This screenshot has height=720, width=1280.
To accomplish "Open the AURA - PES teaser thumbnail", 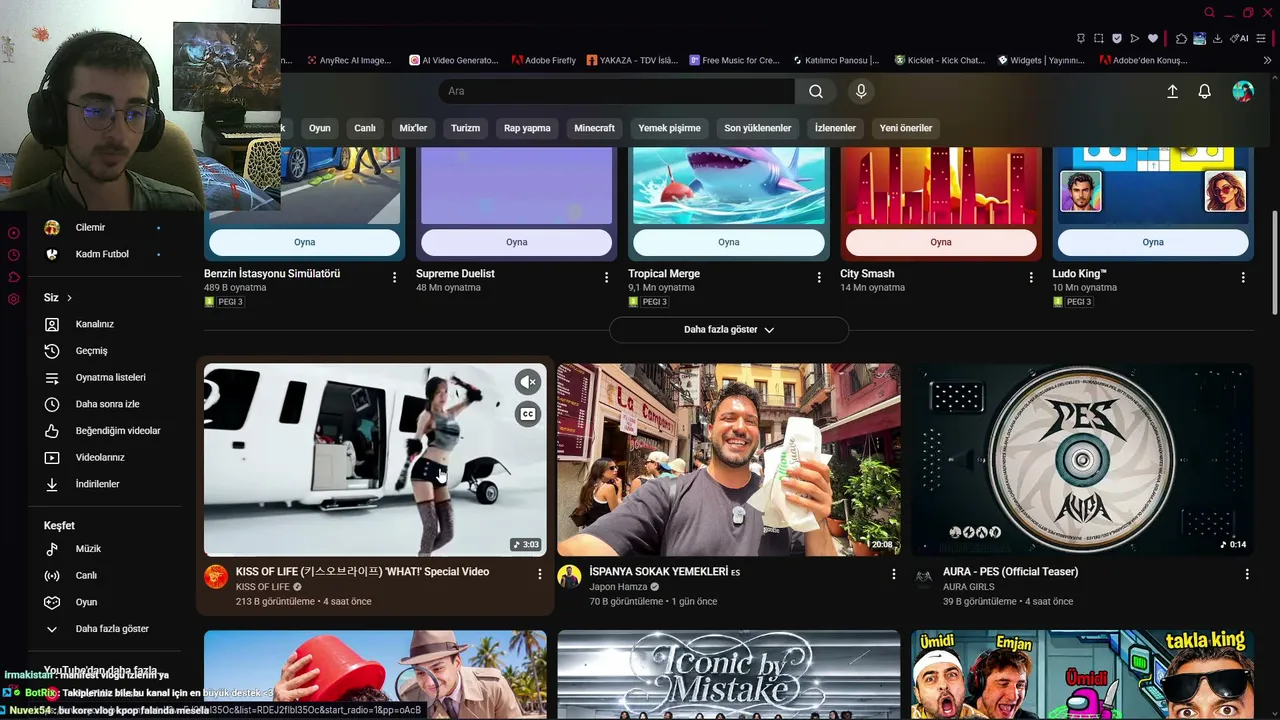I will tap(1083, 460).
